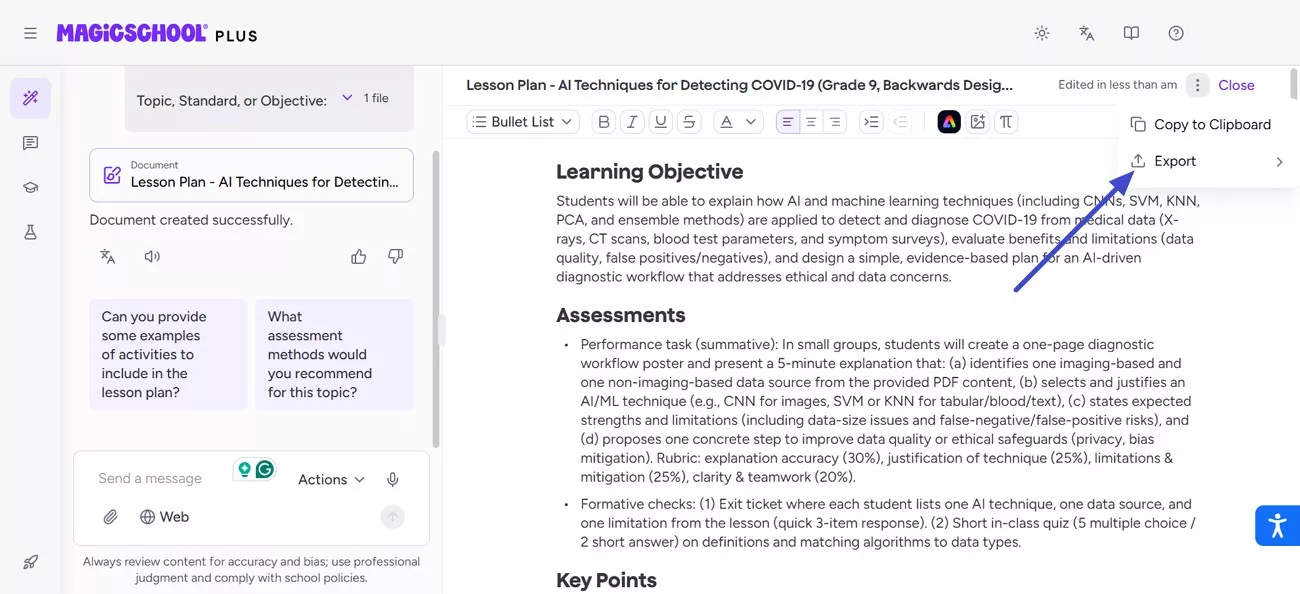Align text right
Screen dimensions: 1300x594
834,122
